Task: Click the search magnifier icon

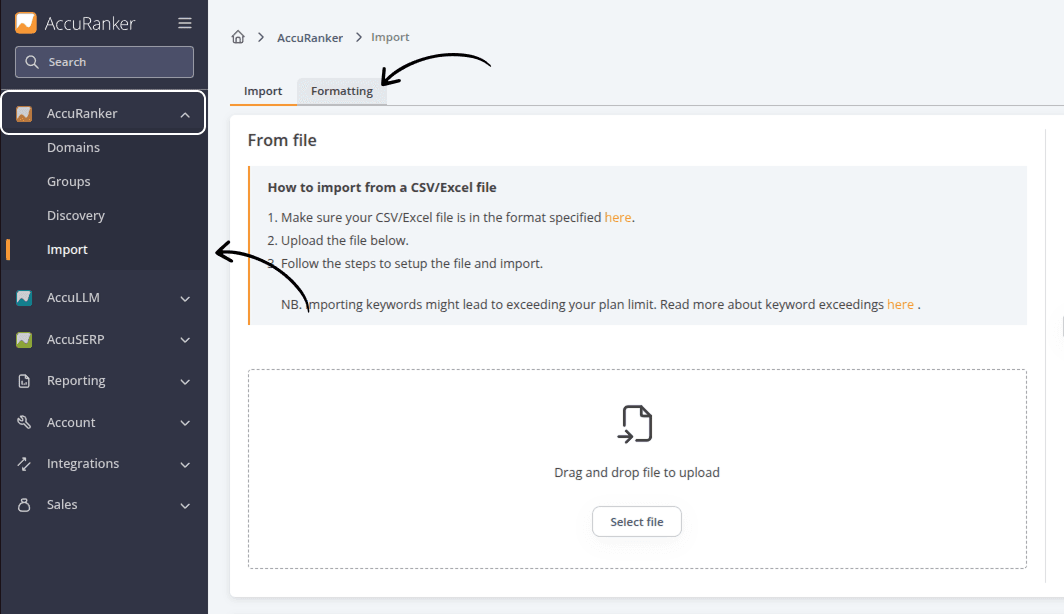Action: pyautogui.click(x=32, y=62)
